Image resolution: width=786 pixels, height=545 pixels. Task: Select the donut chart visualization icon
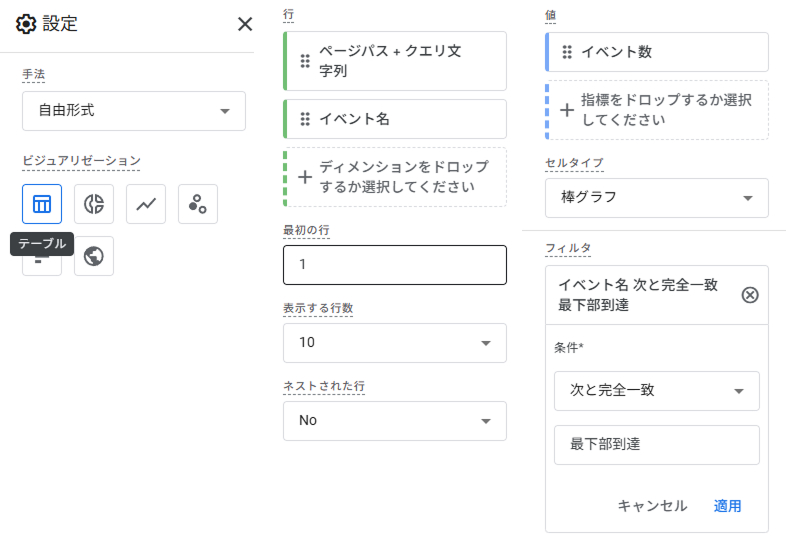pos(94,204)
